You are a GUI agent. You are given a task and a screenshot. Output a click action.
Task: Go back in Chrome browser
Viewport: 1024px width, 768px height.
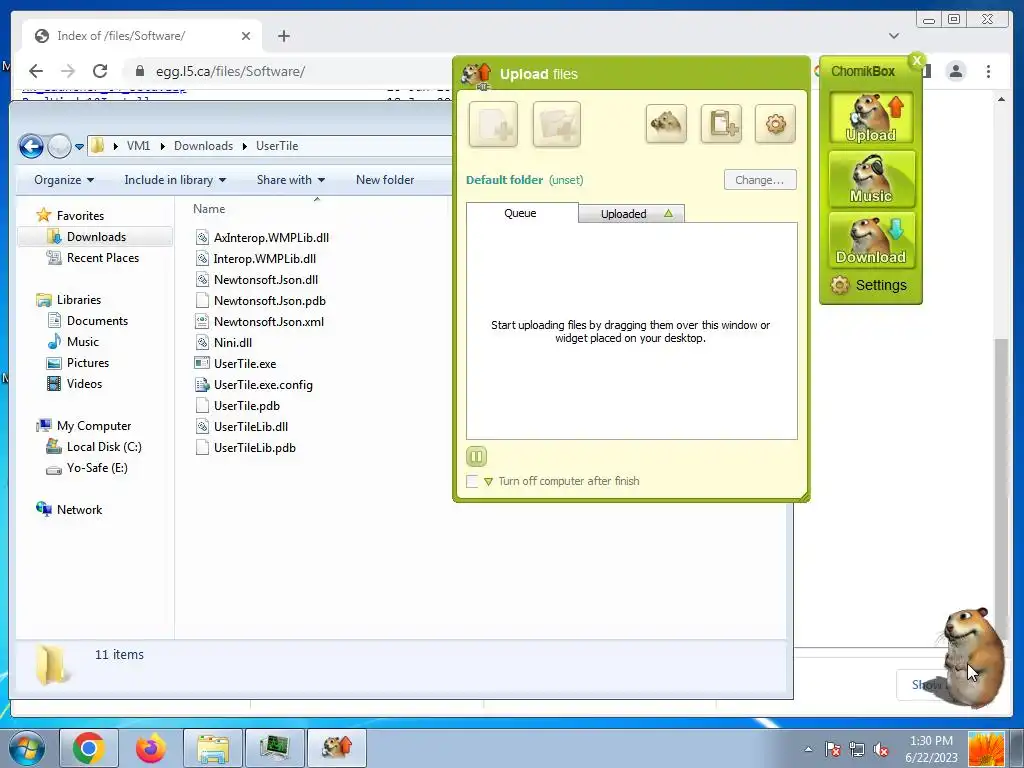click(36, 71)
